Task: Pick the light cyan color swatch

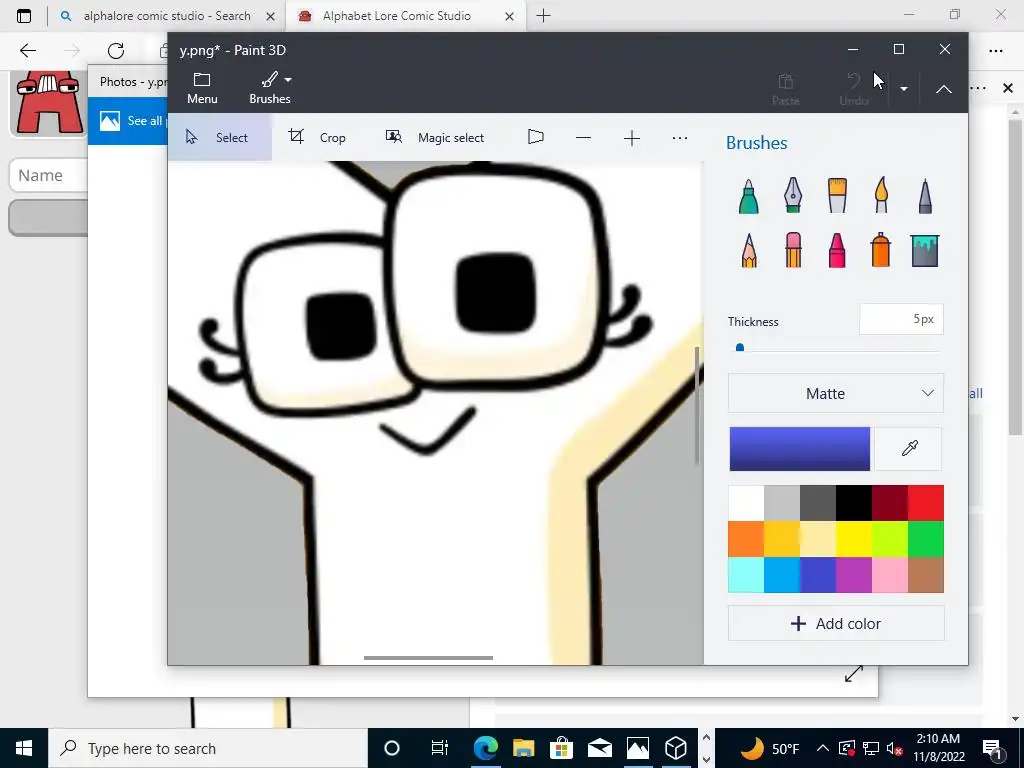Action: tap(746, 575)
